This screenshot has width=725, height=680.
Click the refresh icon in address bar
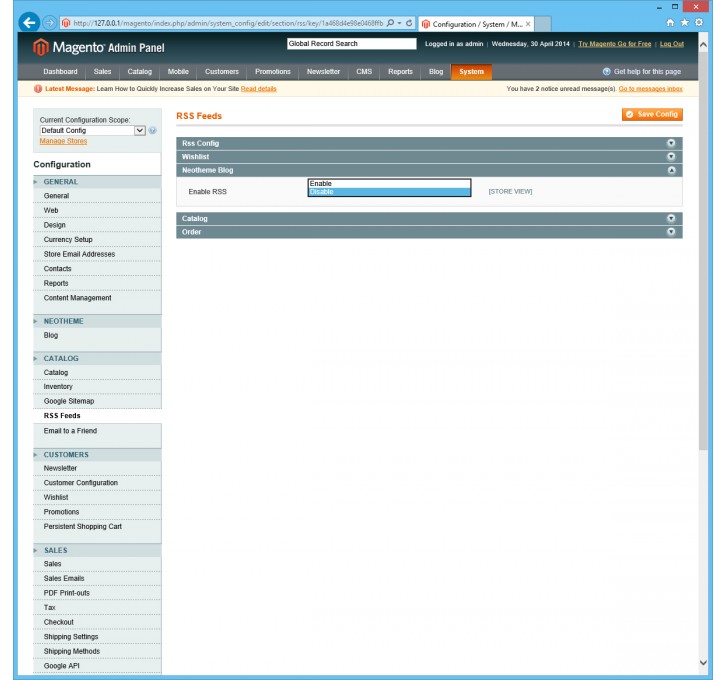point(410,23)
